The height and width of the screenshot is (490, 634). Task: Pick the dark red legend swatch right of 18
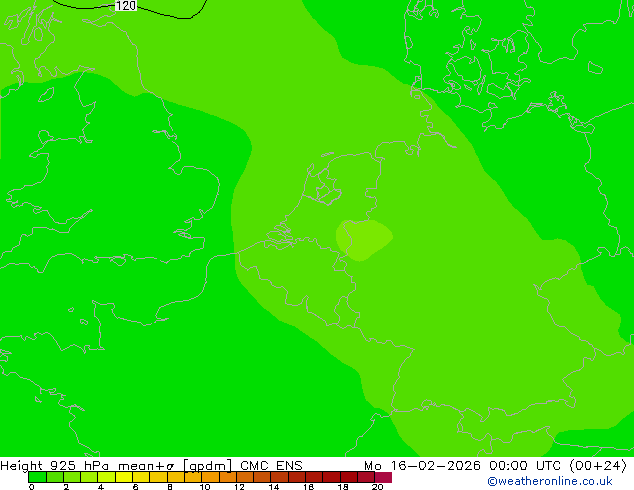click(x=349, y=477)
